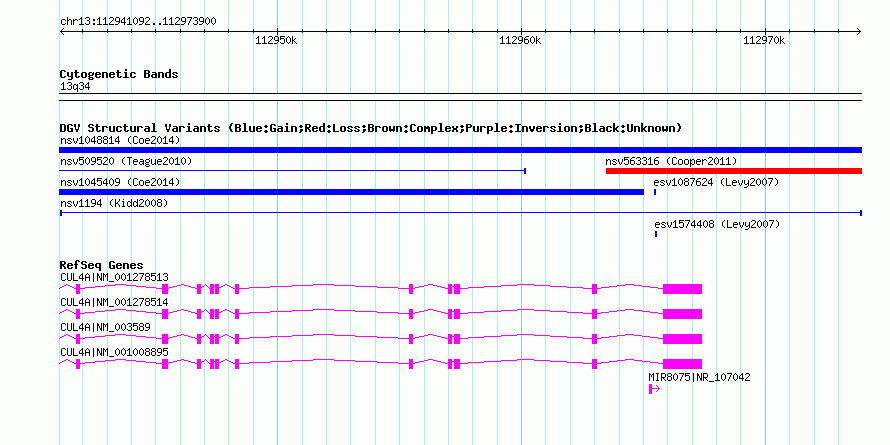Click the 112970k ruler tick label
Viewport: 890px width, 445px height.
click(765, 40)
